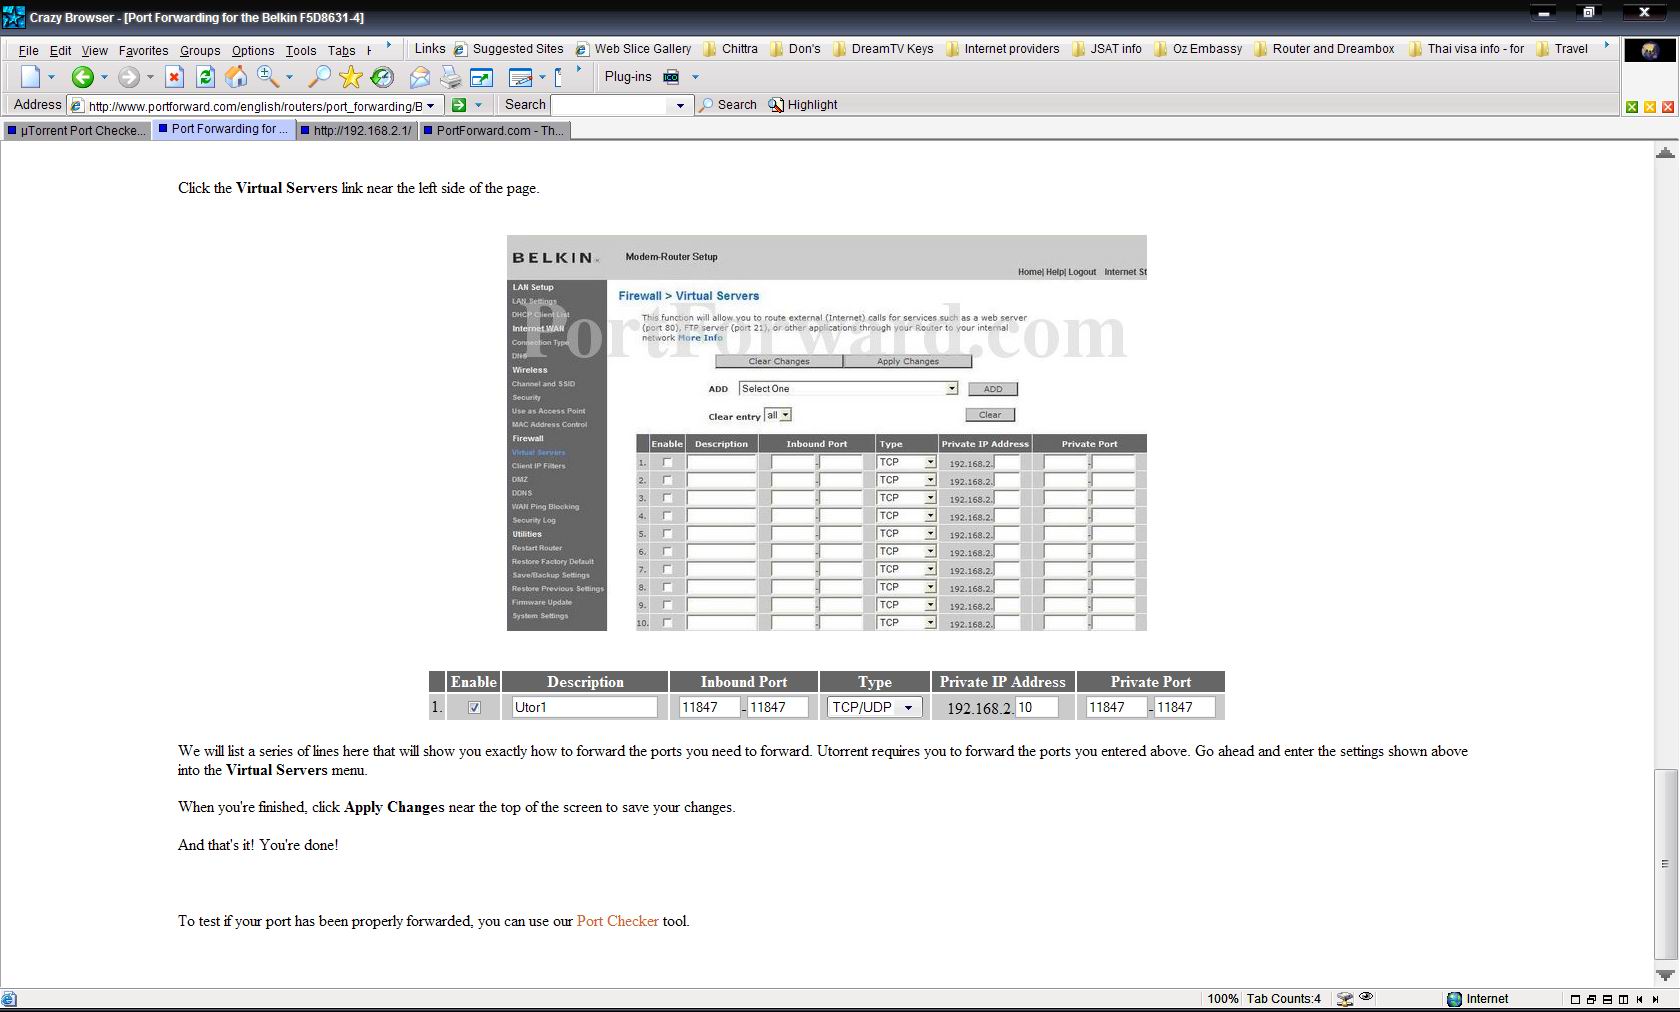Click the Zoom magnifier-plus icon
The height and width of the screenshot is (1012, 1680).
267,76
